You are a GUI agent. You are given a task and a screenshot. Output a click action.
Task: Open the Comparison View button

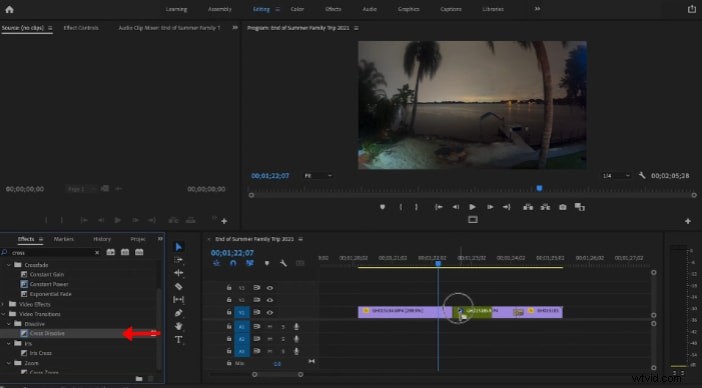(580, 207)
